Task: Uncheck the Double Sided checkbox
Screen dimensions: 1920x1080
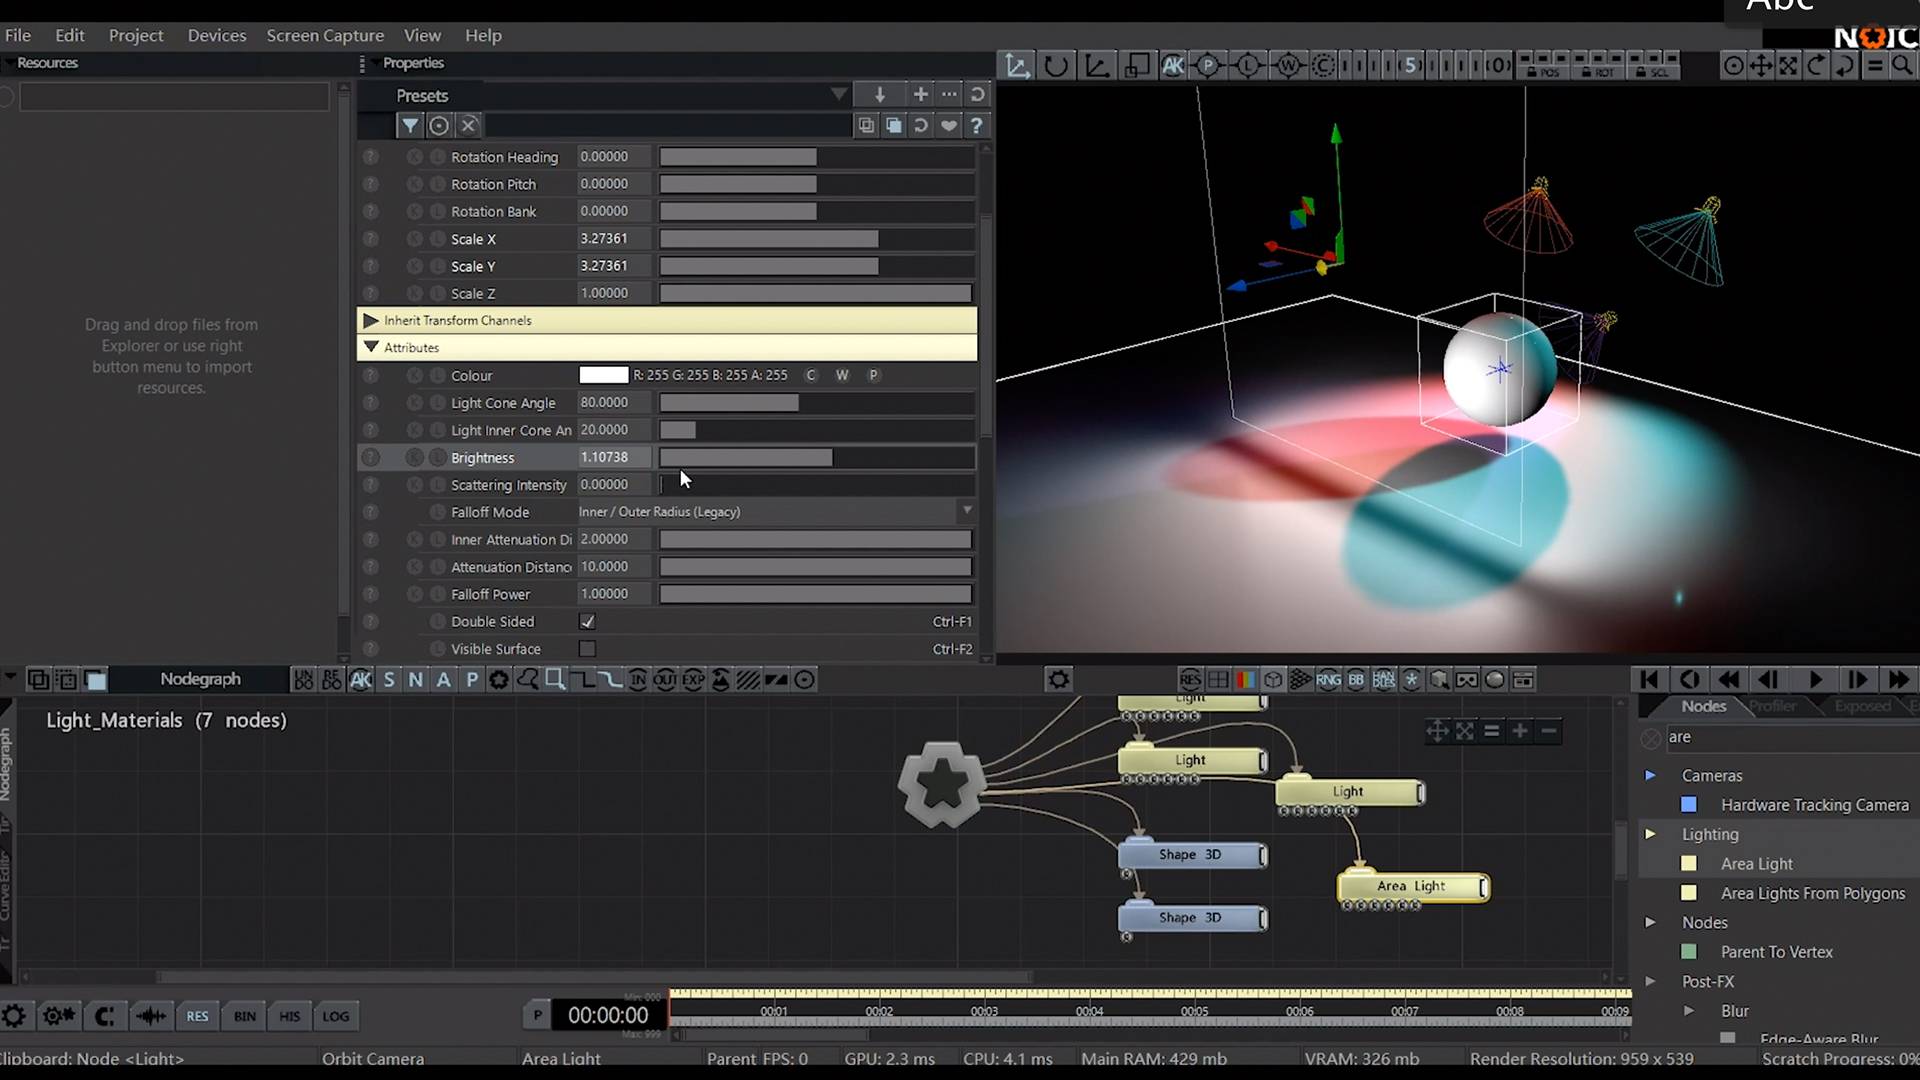Action: (588, 622)
